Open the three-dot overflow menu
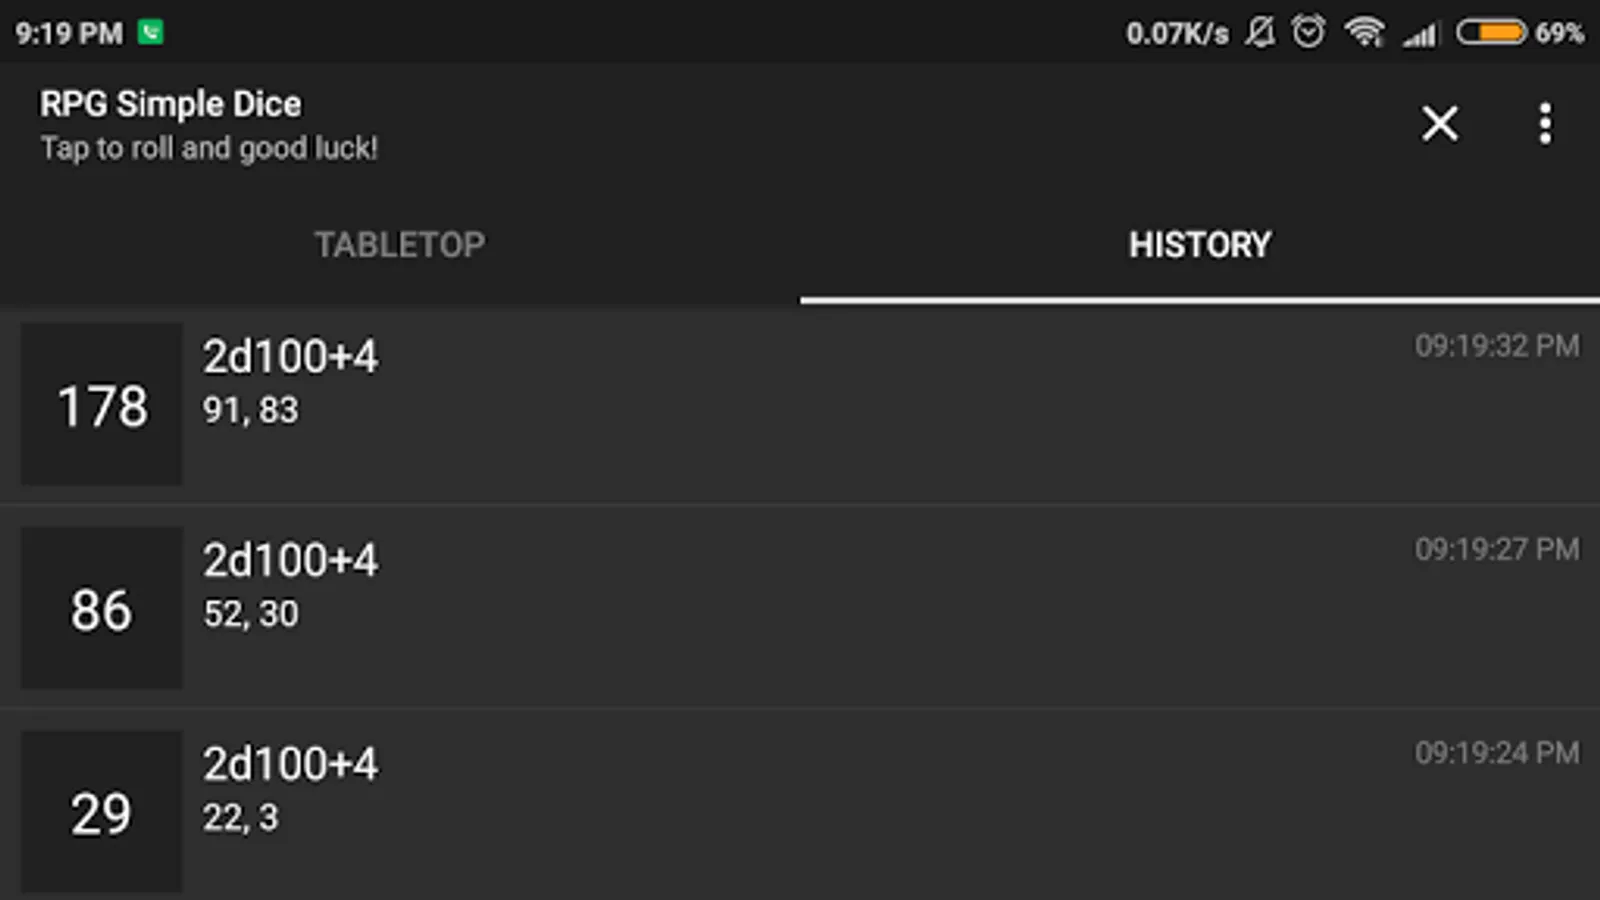1600x900 pixels. pyautogui.click(x=1545, y=124)
